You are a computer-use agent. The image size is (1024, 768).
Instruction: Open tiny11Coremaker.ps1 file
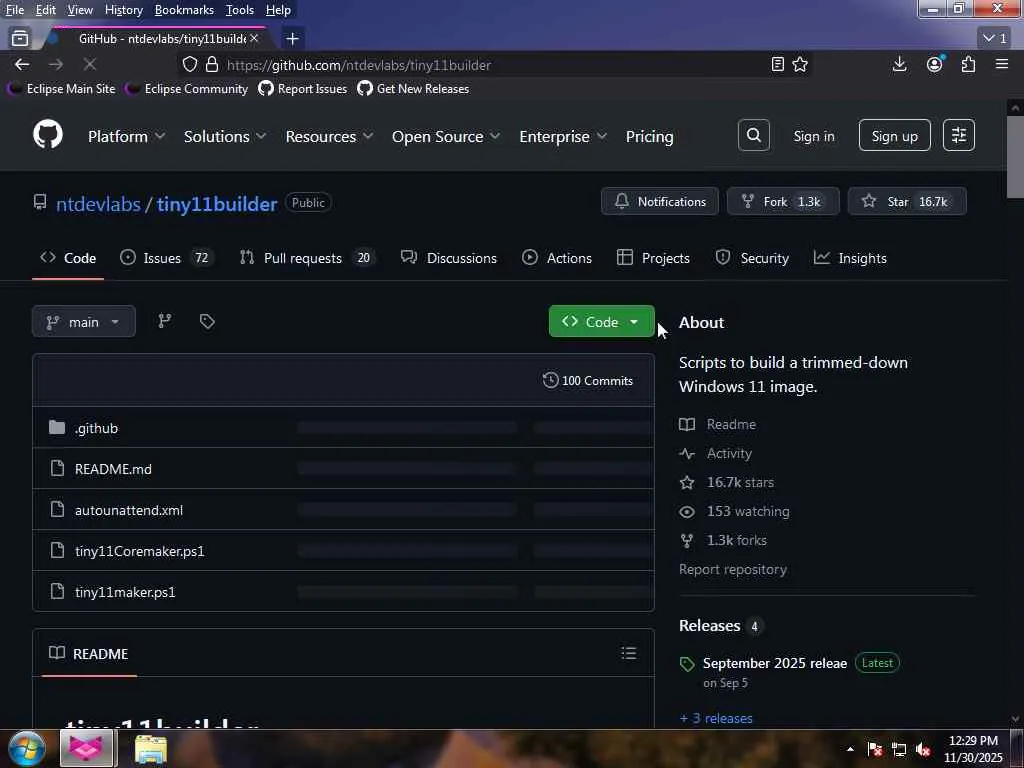tap(139, 551)
